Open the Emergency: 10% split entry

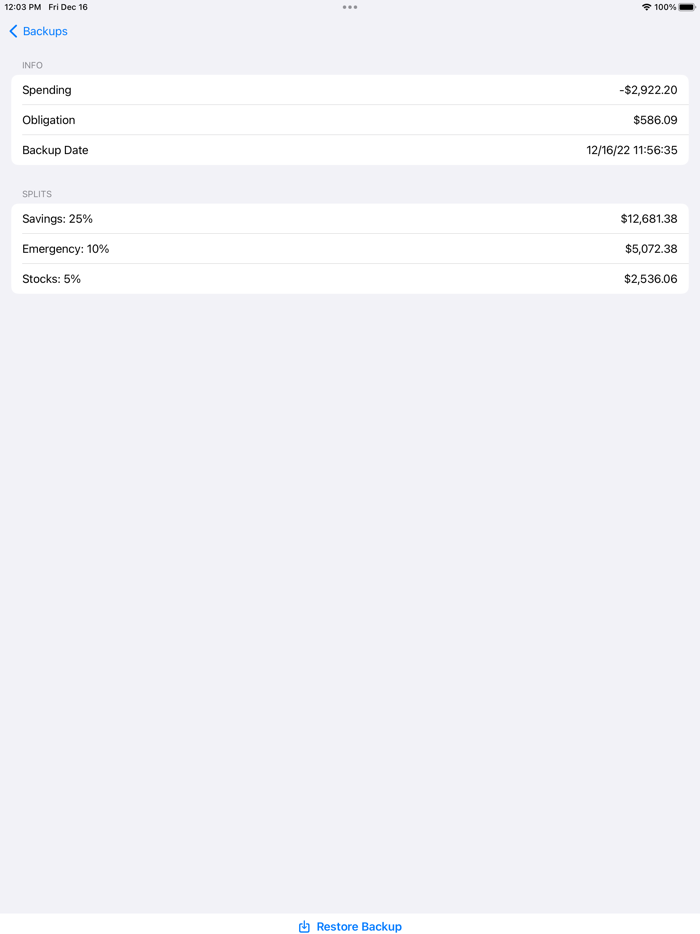(350, 248)
